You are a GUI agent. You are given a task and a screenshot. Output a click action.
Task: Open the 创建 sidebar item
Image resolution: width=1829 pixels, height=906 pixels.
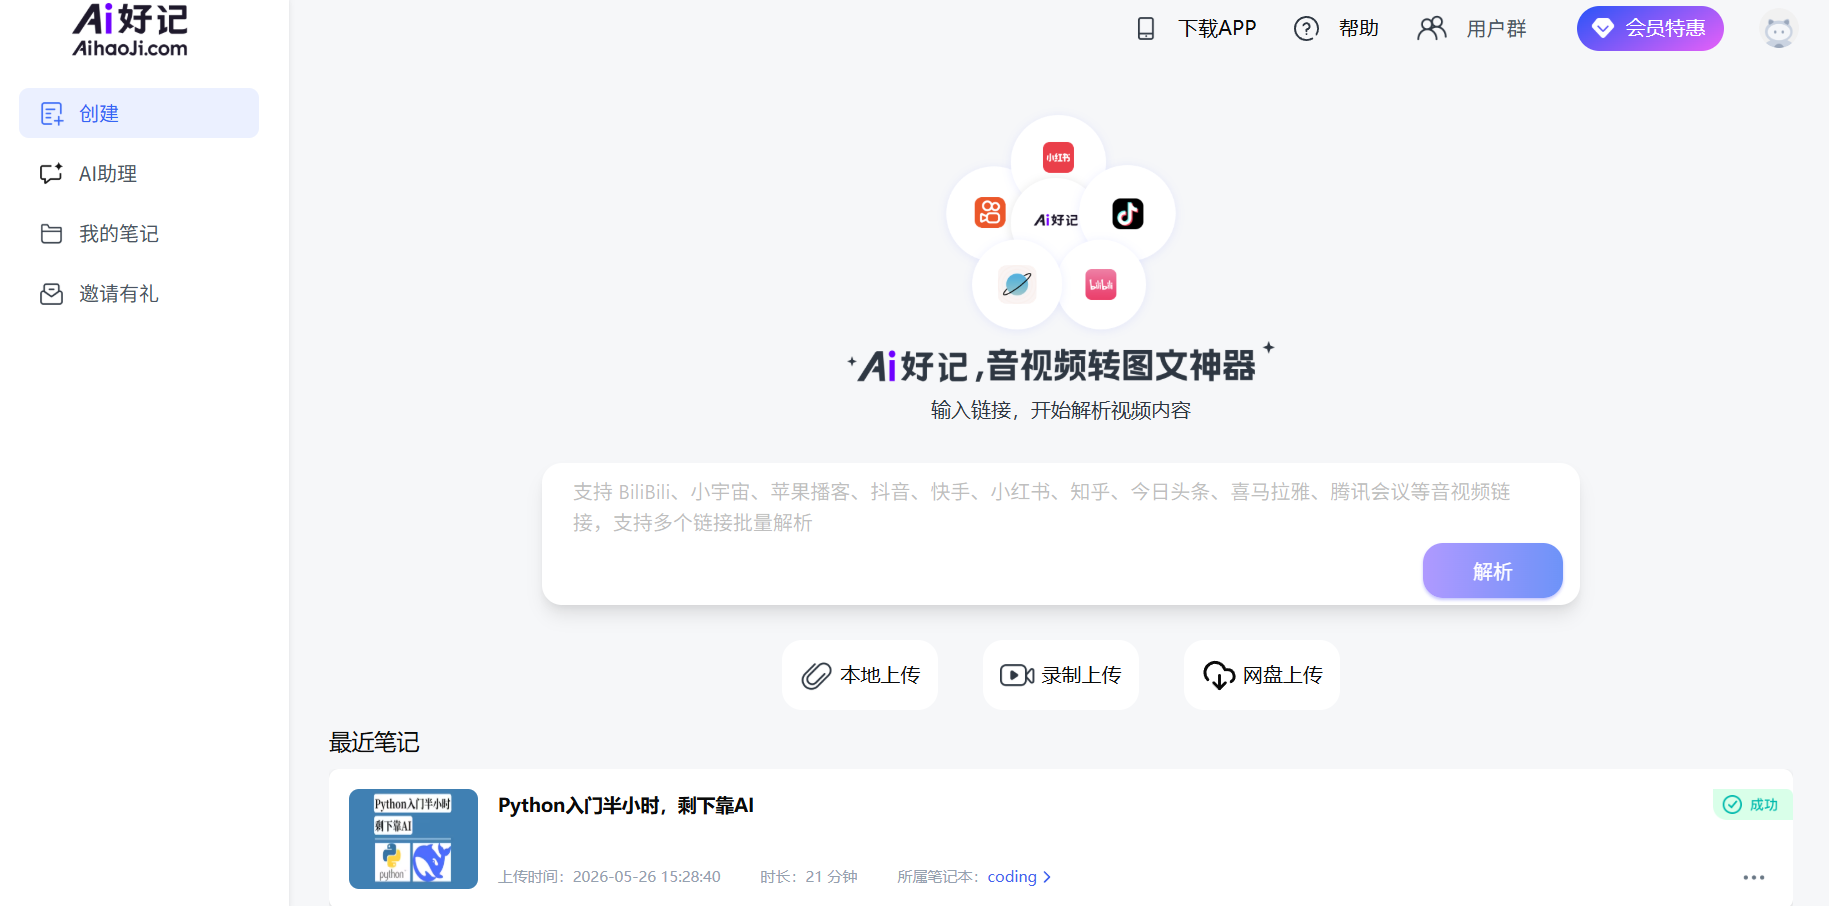139,113
